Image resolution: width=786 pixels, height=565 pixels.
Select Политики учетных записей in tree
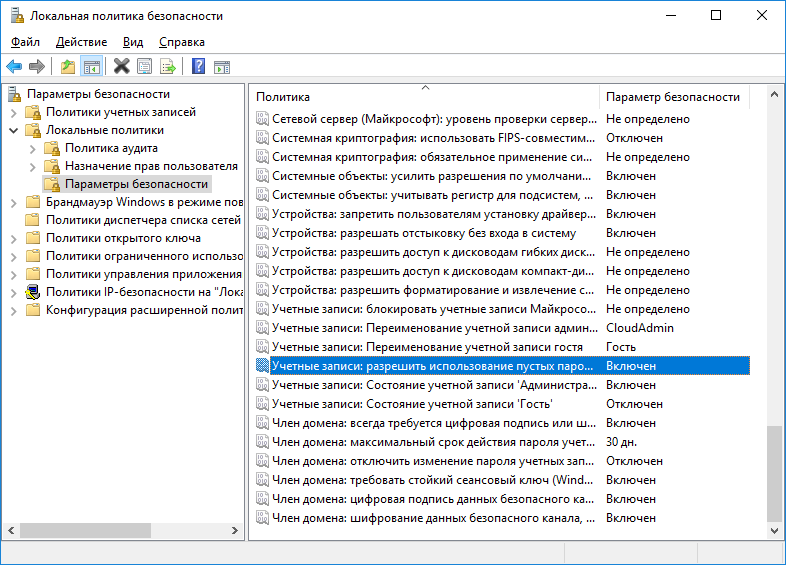[121, 112]
